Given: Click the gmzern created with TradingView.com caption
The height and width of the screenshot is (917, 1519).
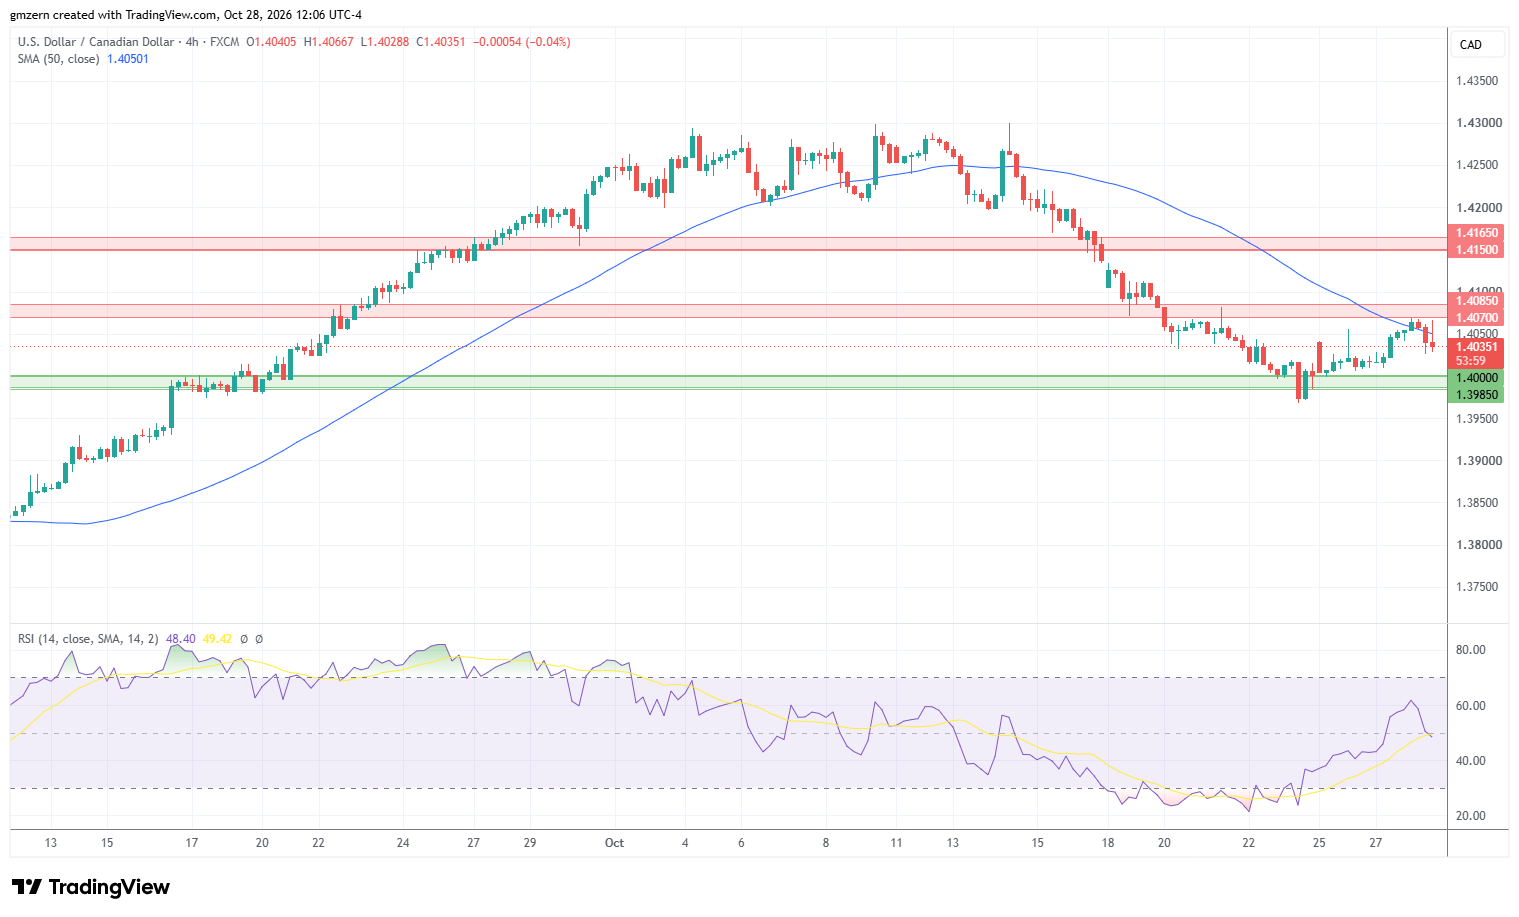Looking at the screenshot, I should pos(187,15).
